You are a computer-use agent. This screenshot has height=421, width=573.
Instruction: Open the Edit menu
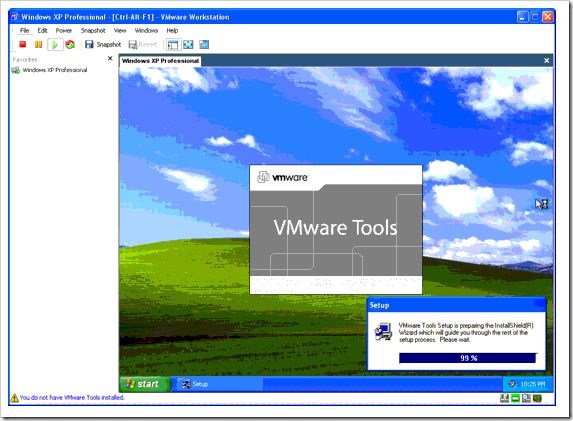point(42,30)
